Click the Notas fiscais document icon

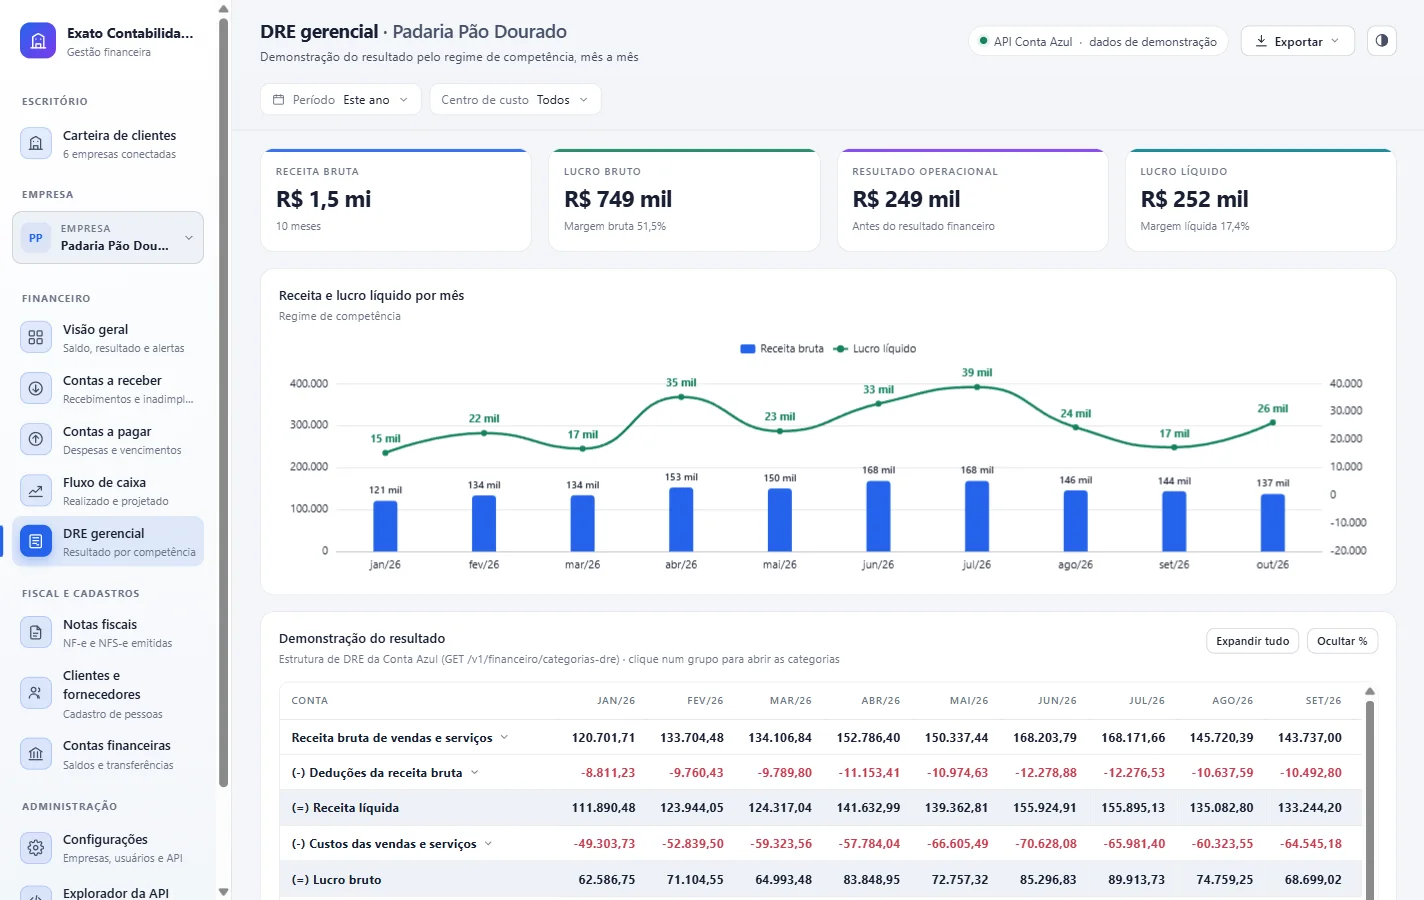pyautogui.click(x=36, y=632)
